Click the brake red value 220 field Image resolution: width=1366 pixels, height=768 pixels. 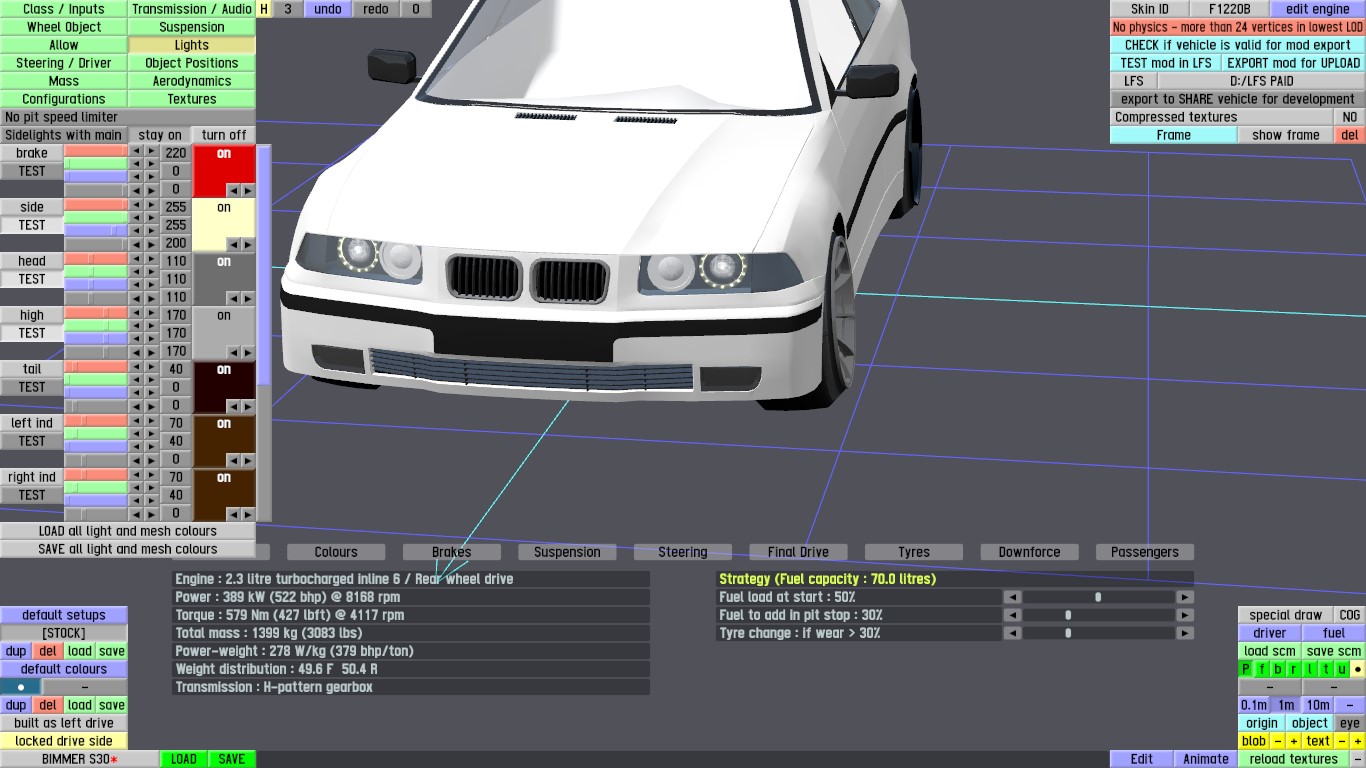tap(176, 153)
